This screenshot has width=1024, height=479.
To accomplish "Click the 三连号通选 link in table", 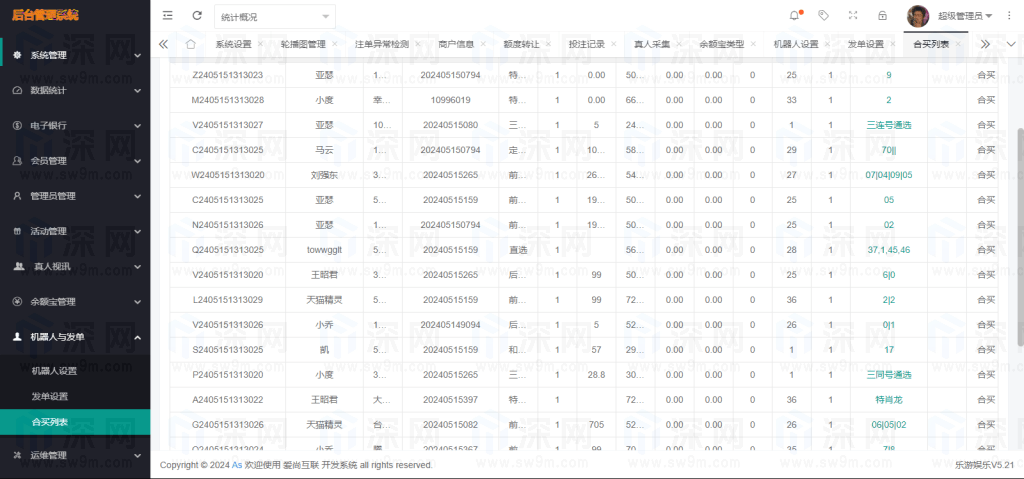I will 888,125.
